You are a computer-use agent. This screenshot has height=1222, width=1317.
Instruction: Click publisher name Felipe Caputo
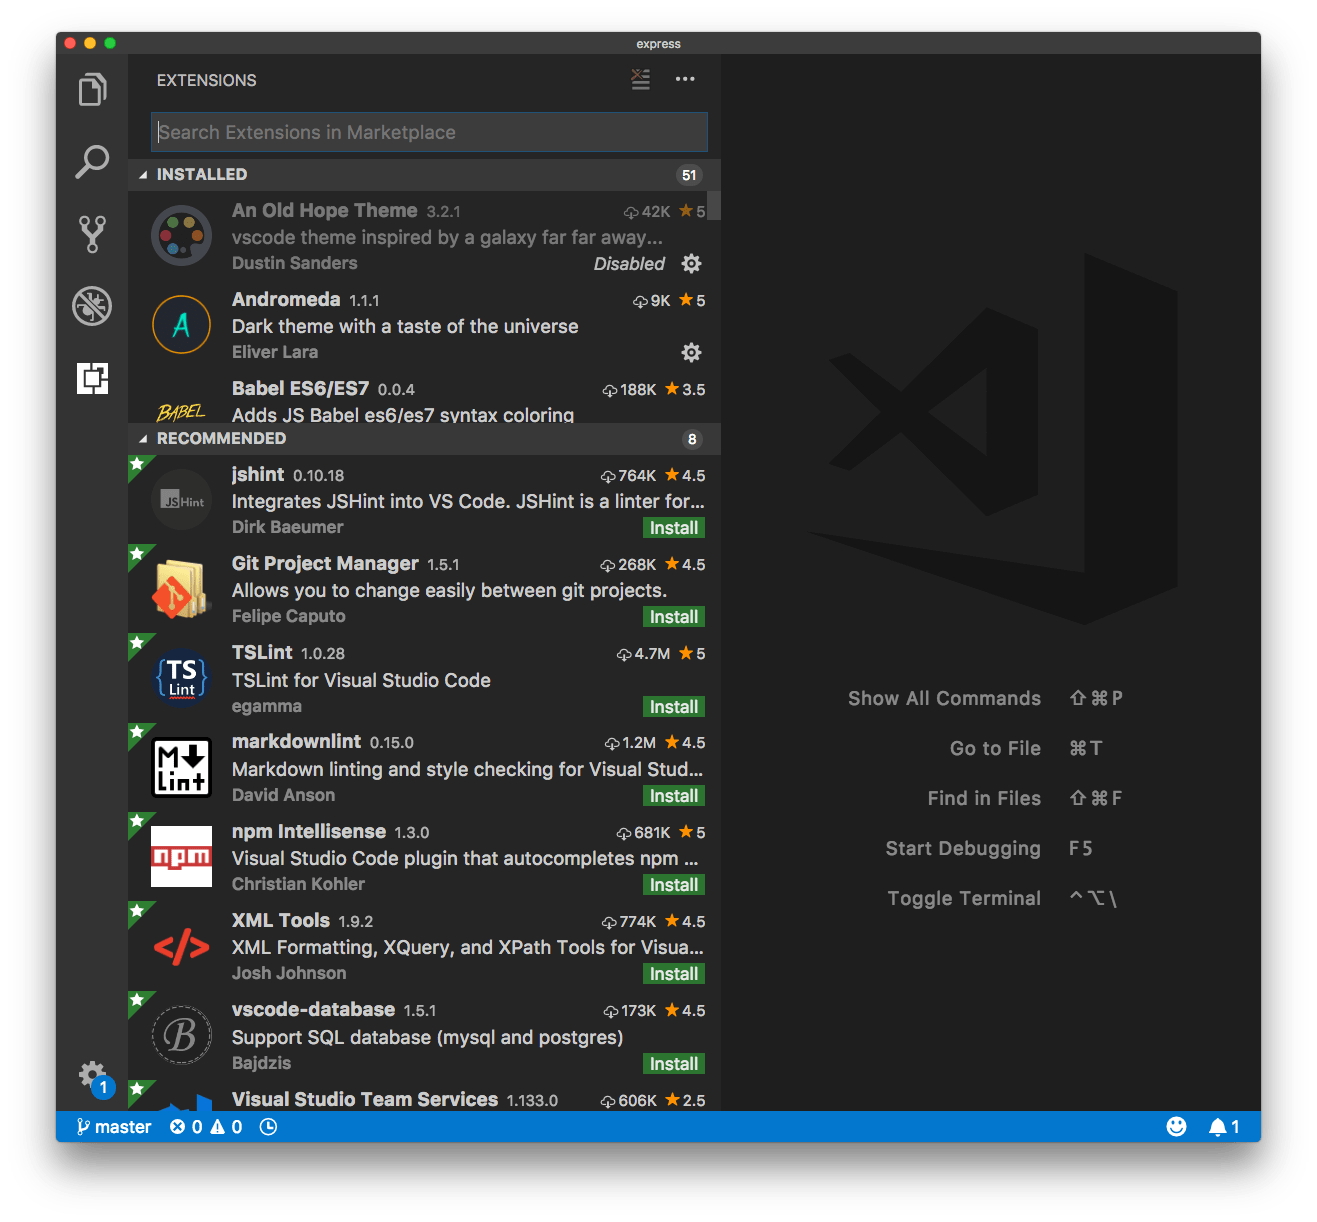click(x=289, y=616)
